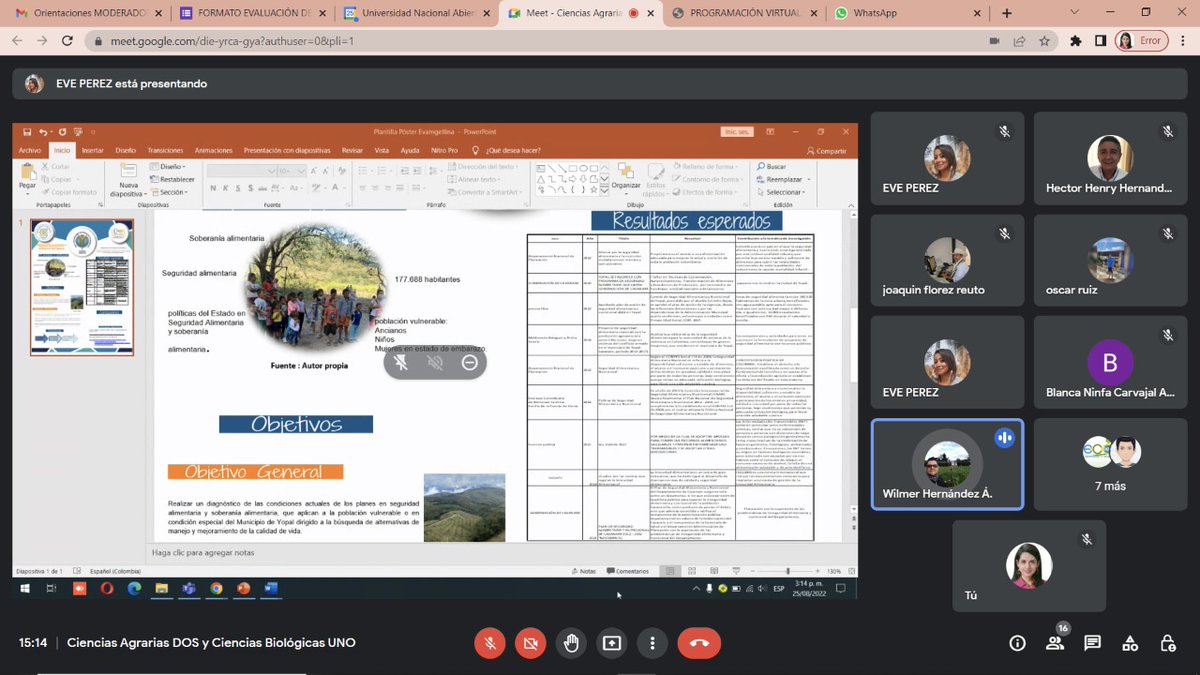Bookmark this tab with star icon
Viewport: 1200px width, 675px height.
tap(1044, 41)
